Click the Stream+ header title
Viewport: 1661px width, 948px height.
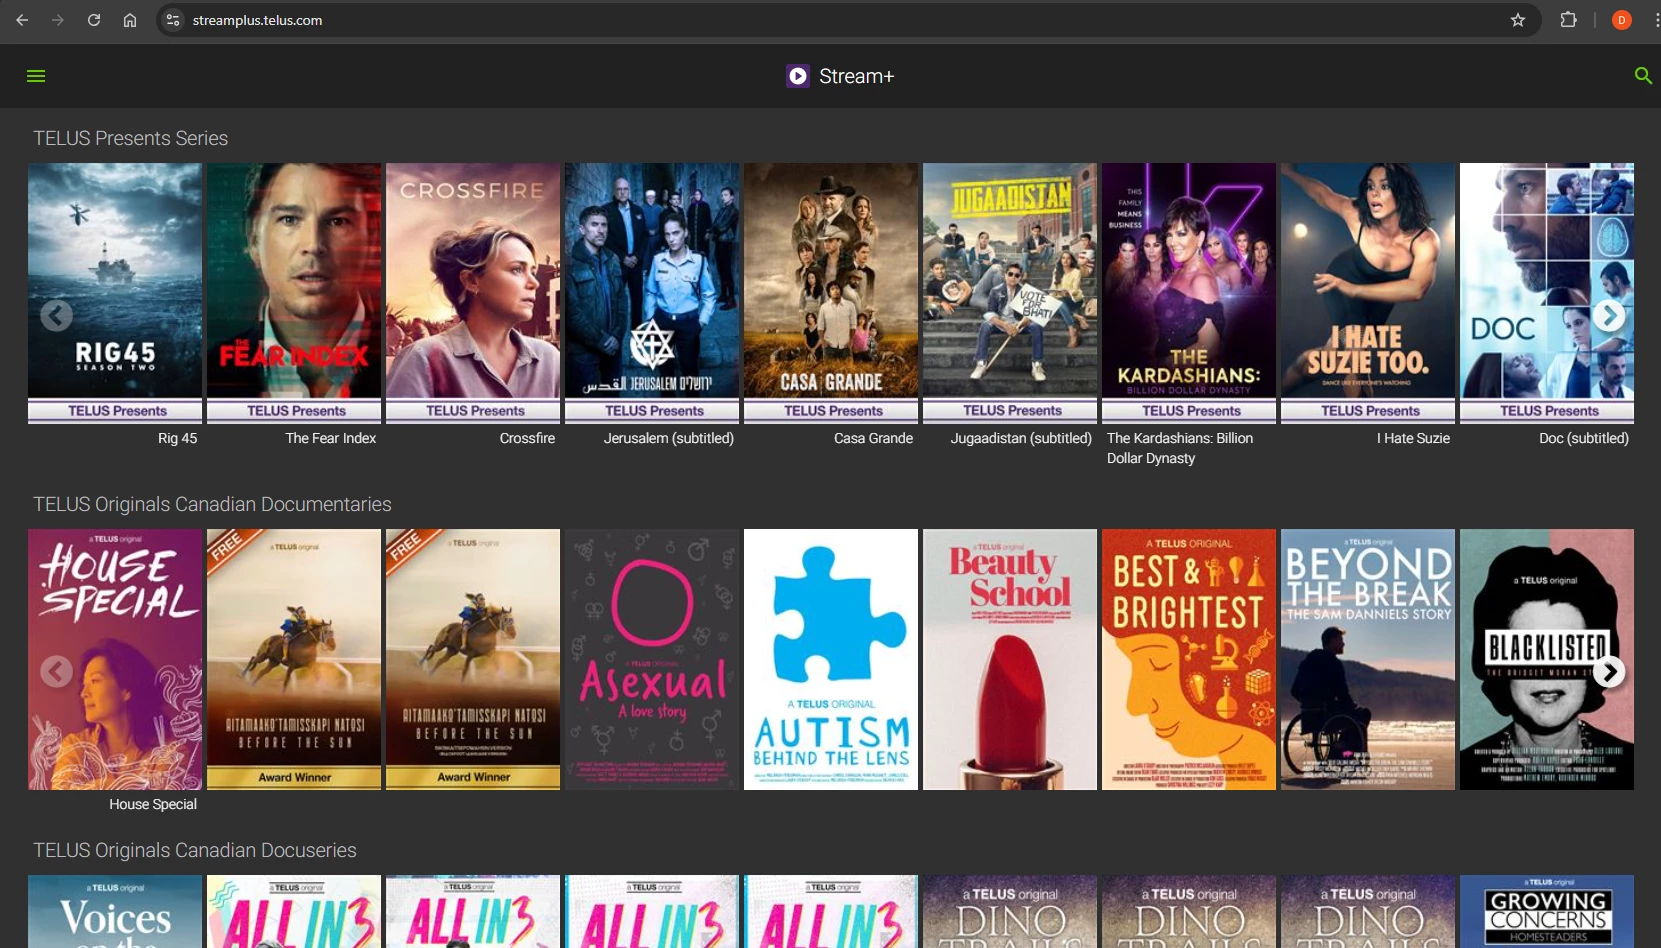click(857, 76)
